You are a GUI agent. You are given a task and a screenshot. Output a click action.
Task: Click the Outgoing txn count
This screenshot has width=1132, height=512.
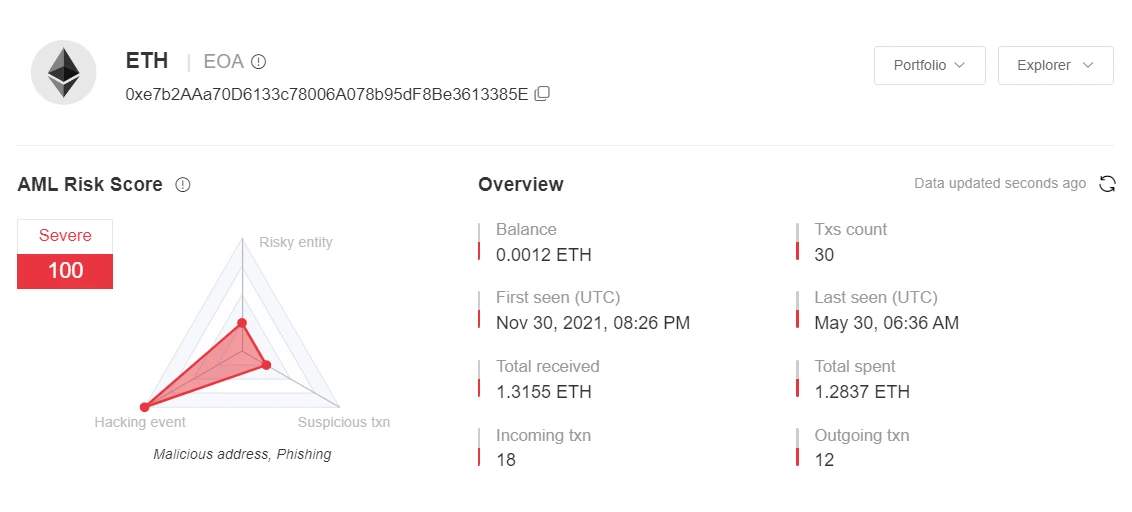[824, 460]
